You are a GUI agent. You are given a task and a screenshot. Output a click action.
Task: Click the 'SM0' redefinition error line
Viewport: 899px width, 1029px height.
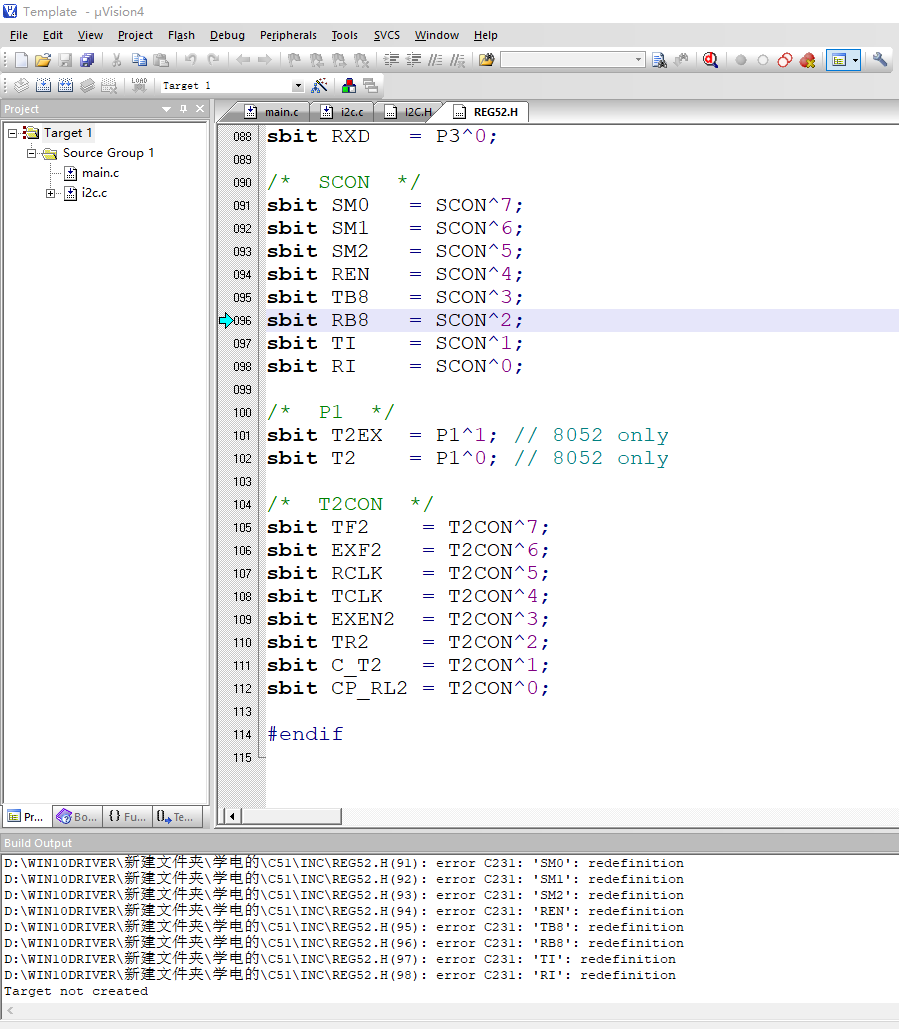coord(344,863)
